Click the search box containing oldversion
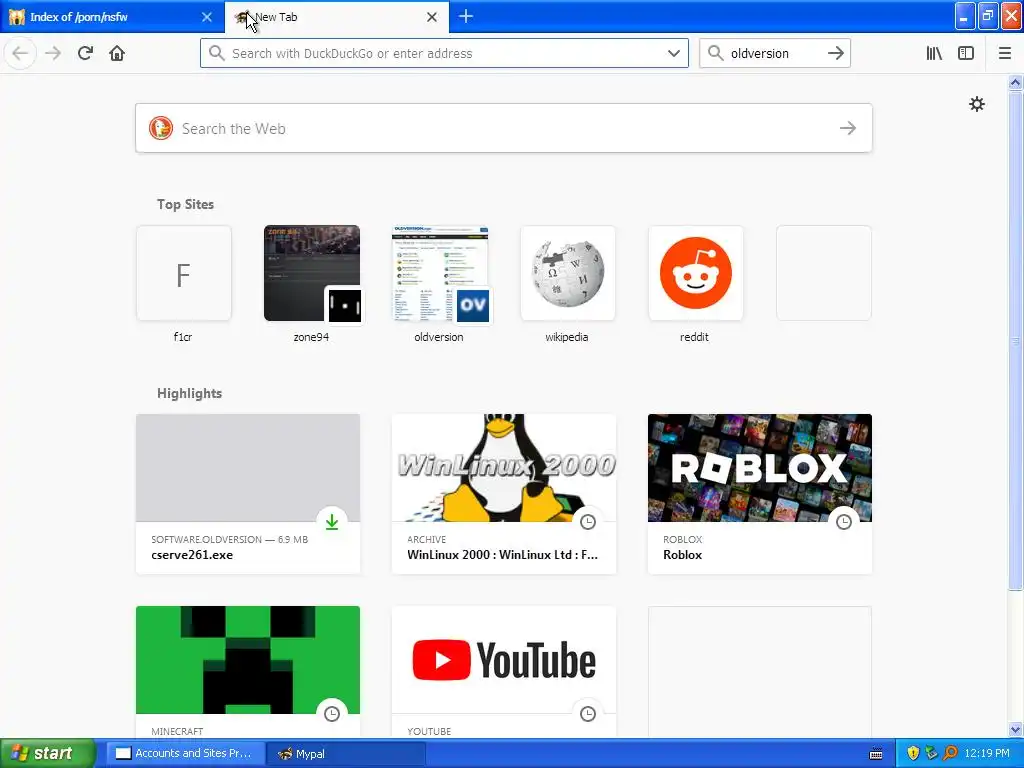This screenshot has width=1024, height=768. [775, 54]
